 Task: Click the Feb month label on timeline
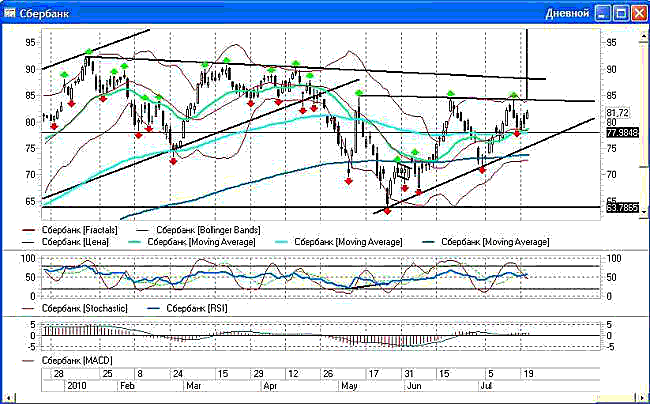click(x=128, y=386)
